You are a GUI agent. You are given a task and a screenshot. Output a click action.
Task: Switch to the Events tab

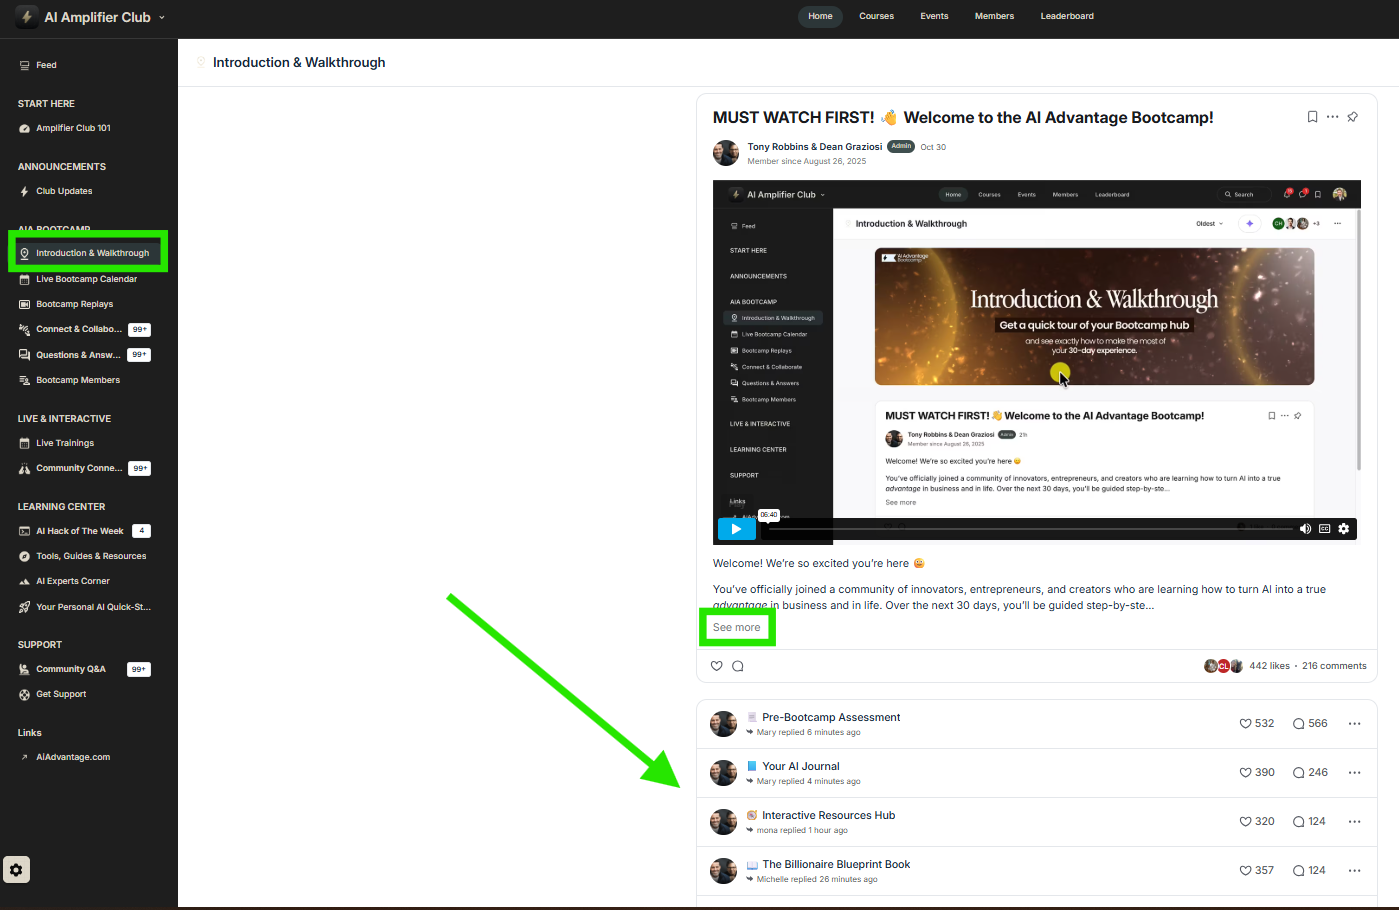pos(934,16)
